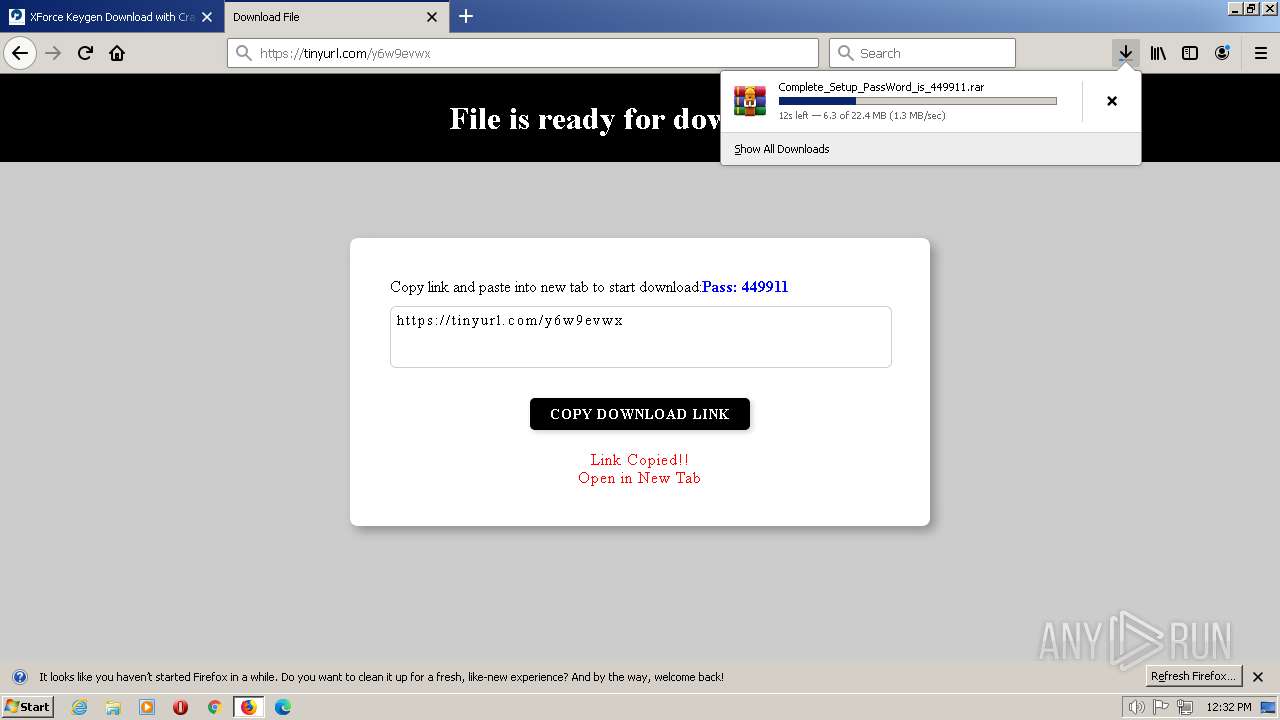
Task: Click the Link Copied!! message
Action: pyautogui.click(x=640, y=460)
